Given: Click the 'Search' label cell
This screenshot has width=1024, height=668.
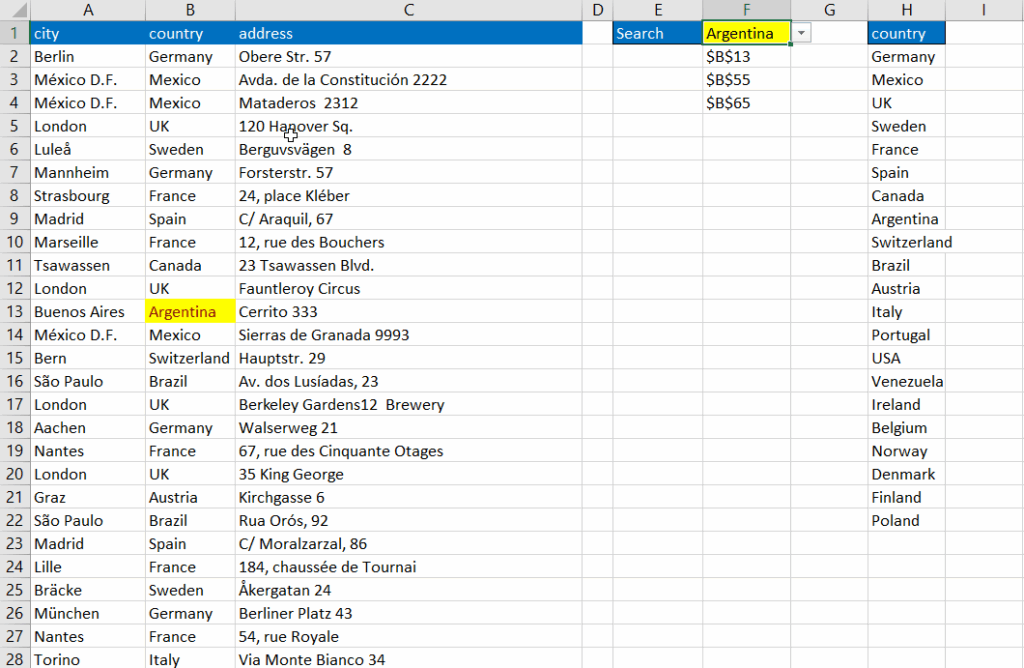Looking at the screenshot, I should [658, 33].
